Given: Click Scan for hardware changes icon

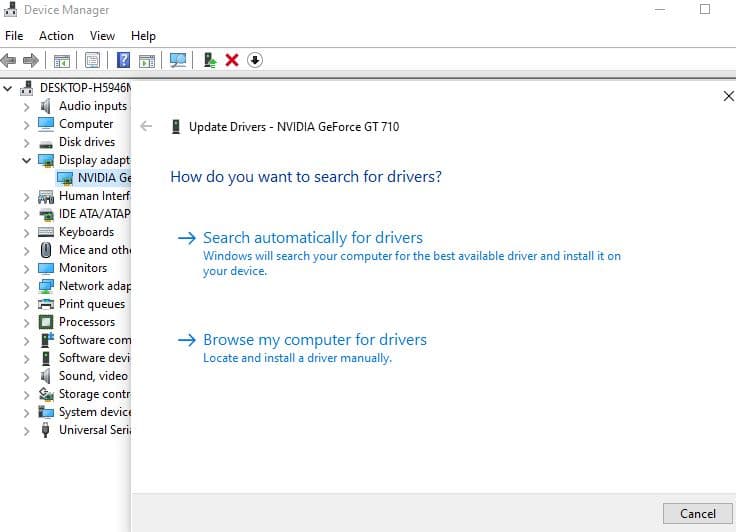Looking at the screenshot, I should point(178,60).
